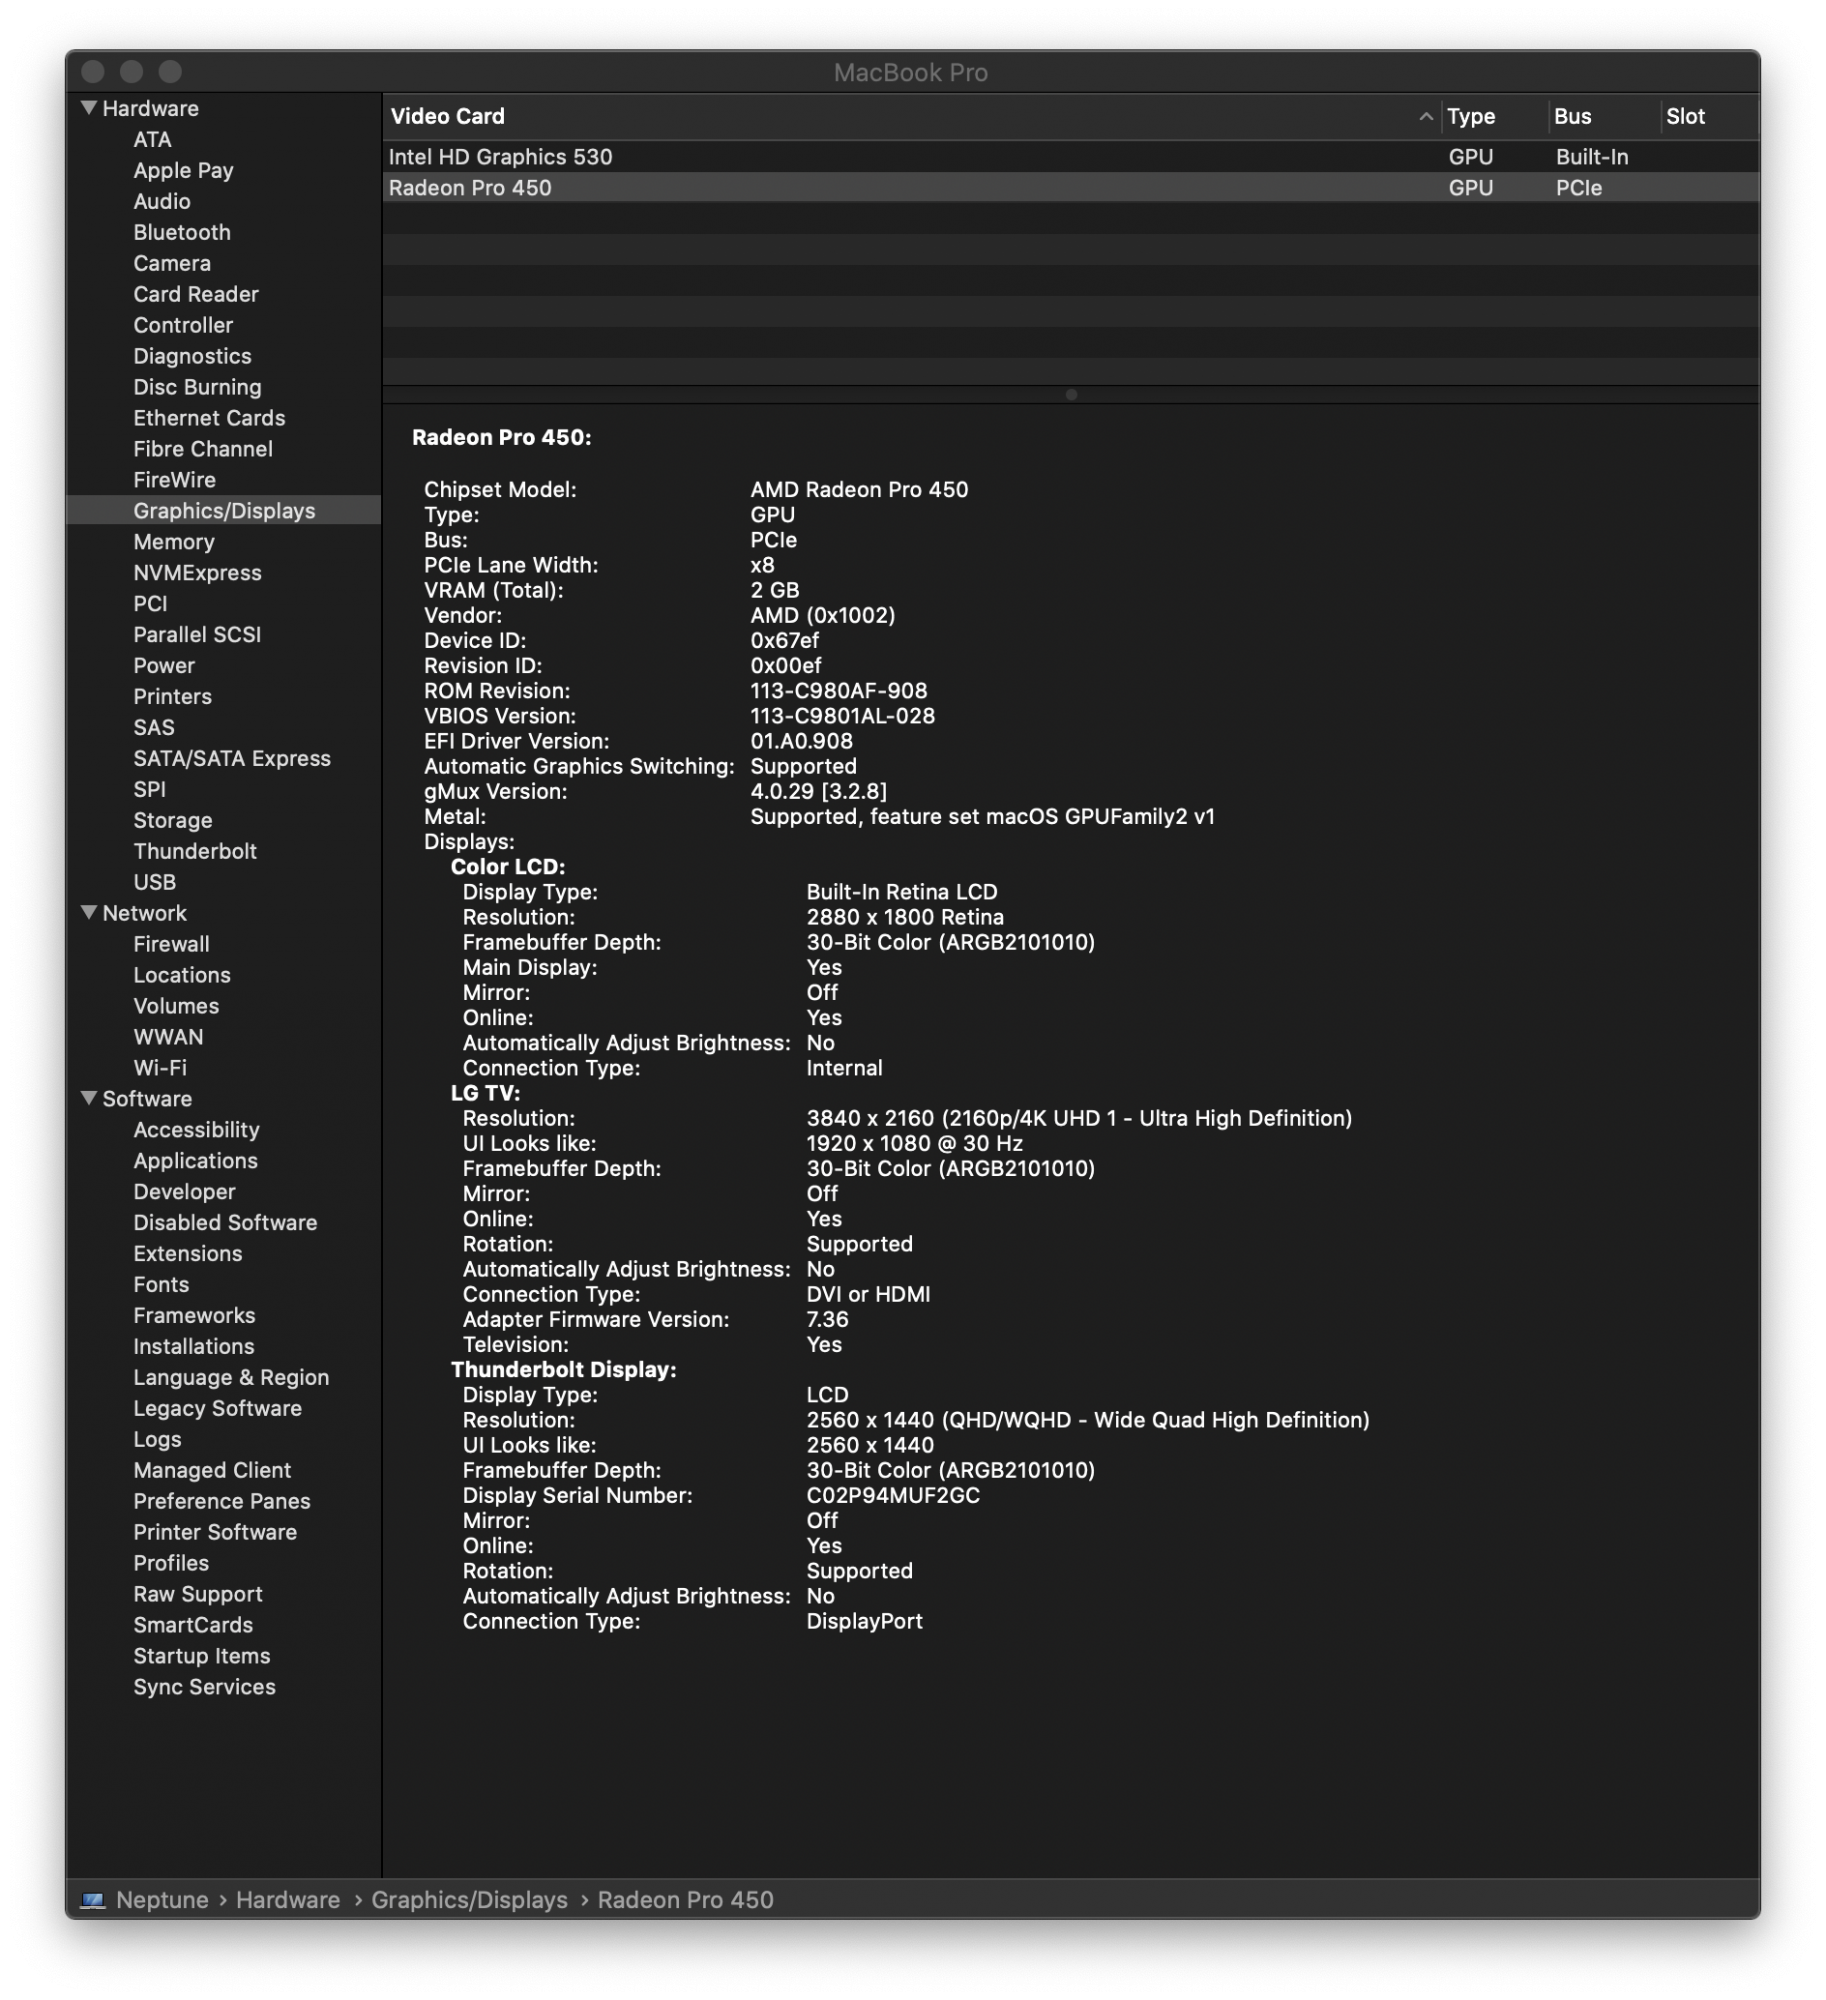Image resolution: width=1826 pixels, height=2000 pixels.
Task: Open Disc Burning in the sidebar
Action: [x=197, y=387]
